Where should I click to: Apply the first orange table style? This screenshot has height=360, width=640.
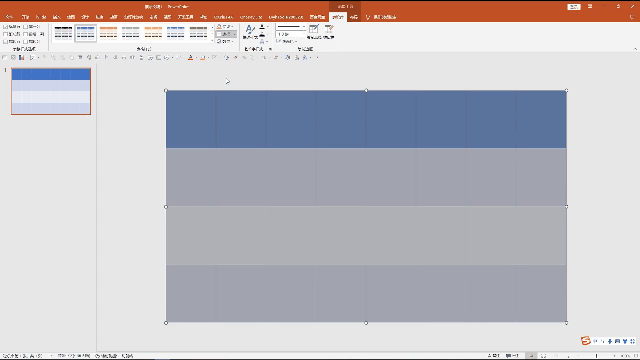click(108, 33)
